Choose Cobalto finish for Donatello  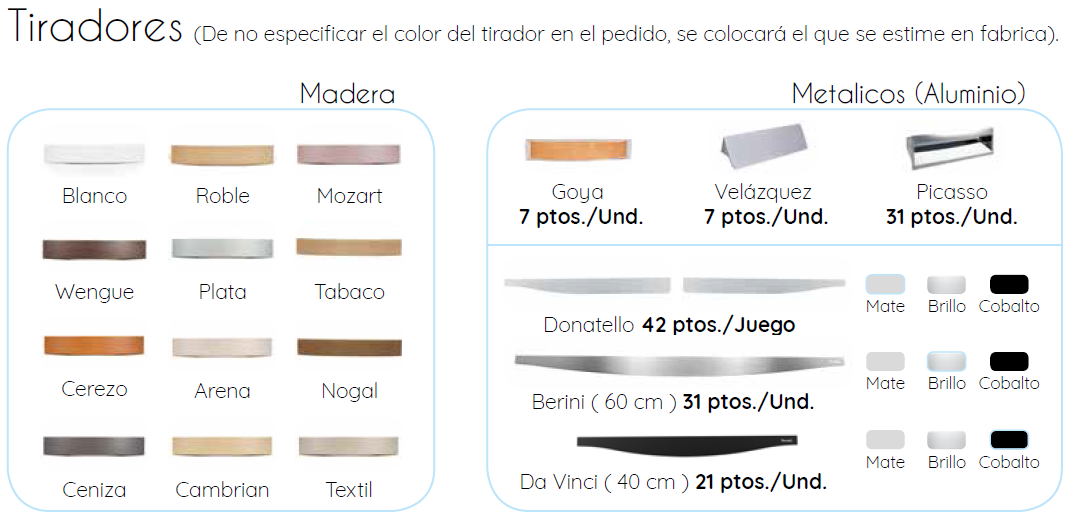1009,285
